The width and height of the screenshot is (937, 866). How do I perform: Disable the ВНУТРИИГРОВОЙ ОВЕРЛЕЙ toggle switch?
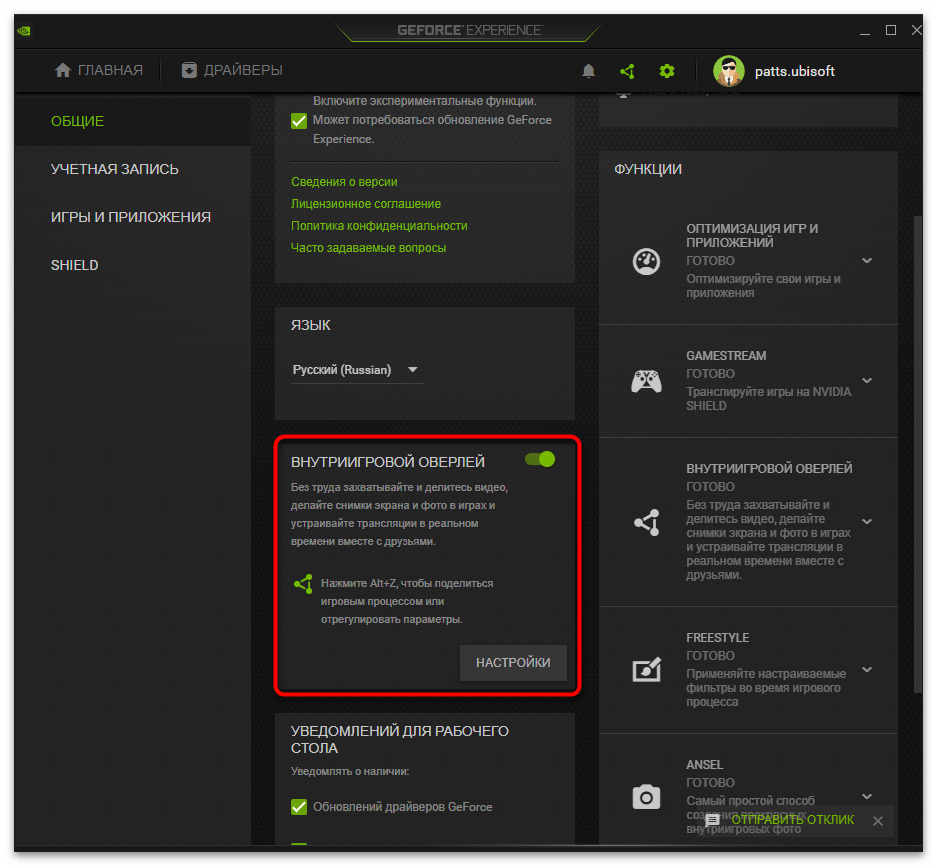(x=540, y=459)
